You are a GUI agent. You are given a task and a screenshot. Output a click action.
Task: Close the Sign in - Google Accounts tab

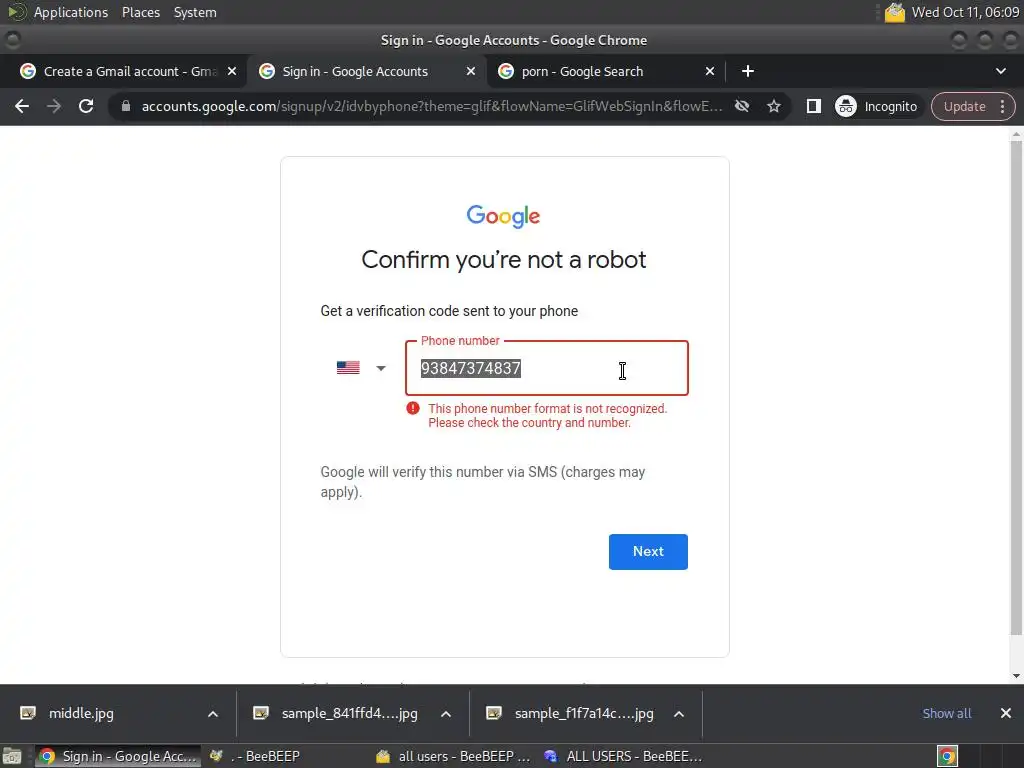[x=471, y=71]
